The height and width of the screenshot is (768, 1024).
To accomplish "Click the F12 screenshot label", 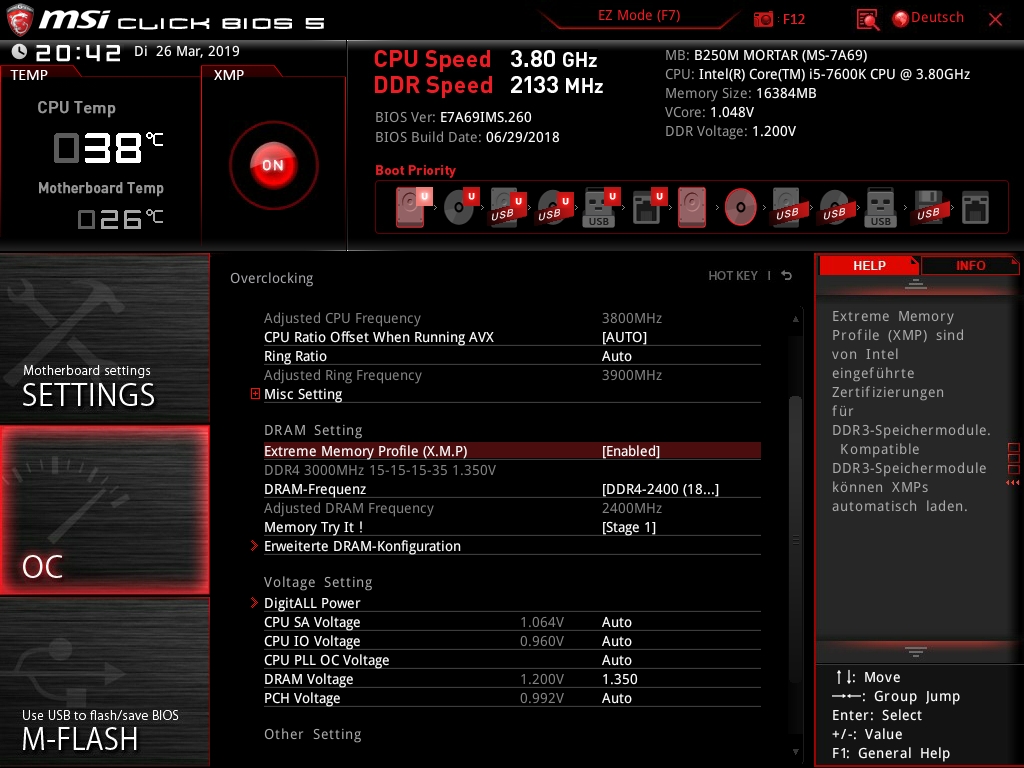I will [x=793, y=19].
